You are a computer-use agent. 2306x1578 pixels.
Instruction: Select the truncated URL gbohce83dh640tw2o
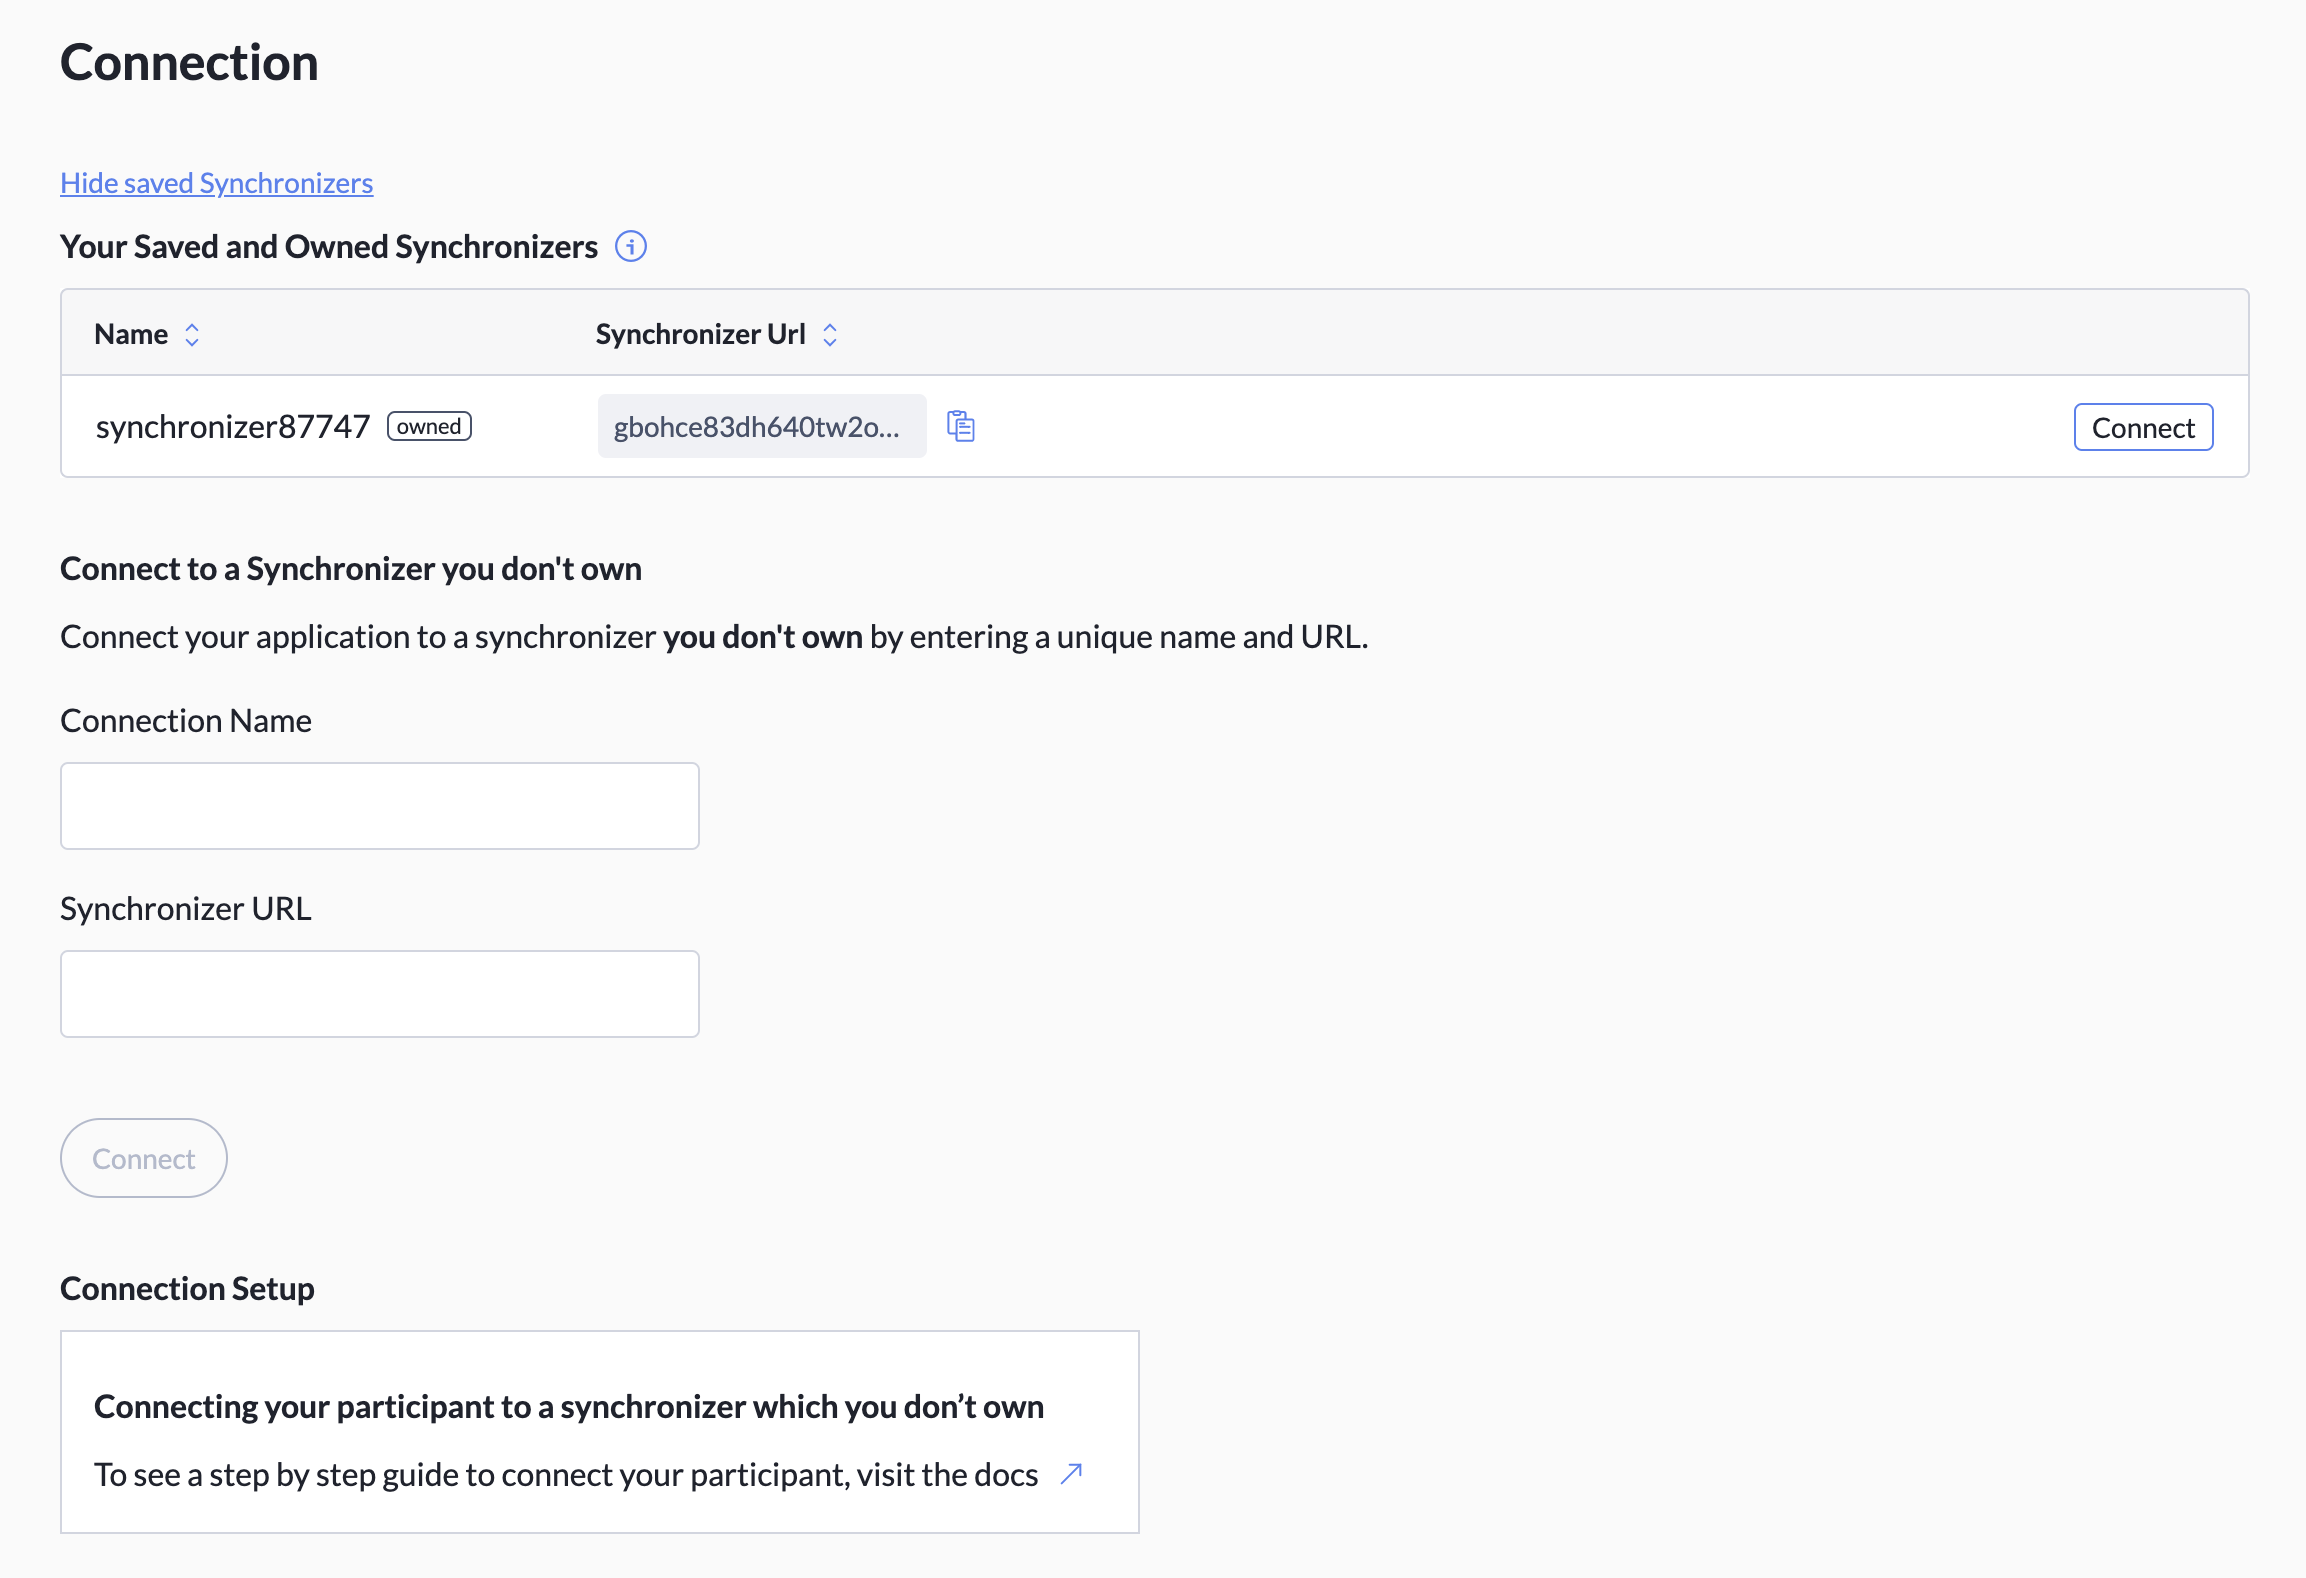click(761, 426)
